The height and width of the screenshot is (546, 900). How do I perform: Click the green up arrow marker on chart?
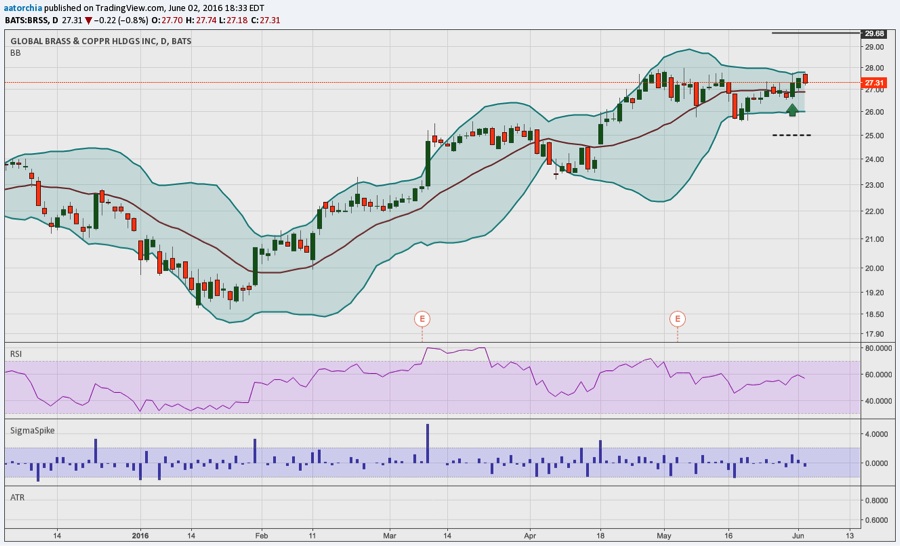point(792,110)
